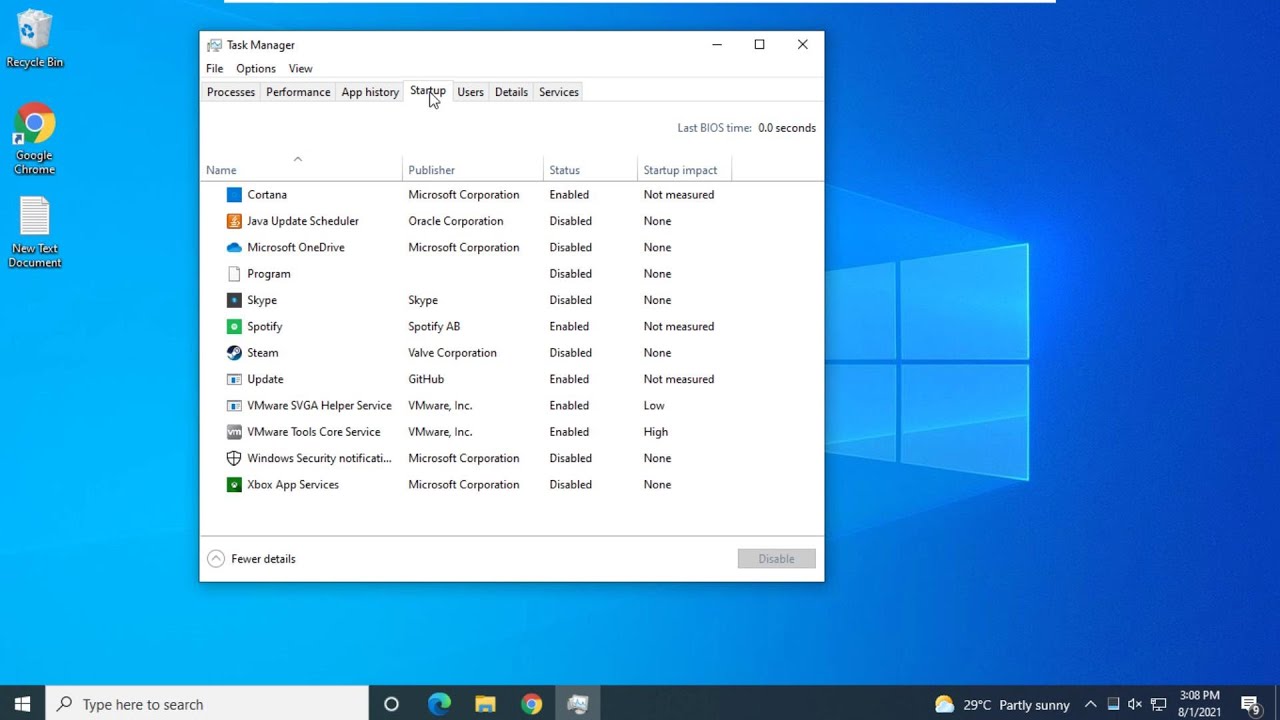Screen dimensions: 1280x720
Task: Switch to the Details tab
Action: (511, 92)
